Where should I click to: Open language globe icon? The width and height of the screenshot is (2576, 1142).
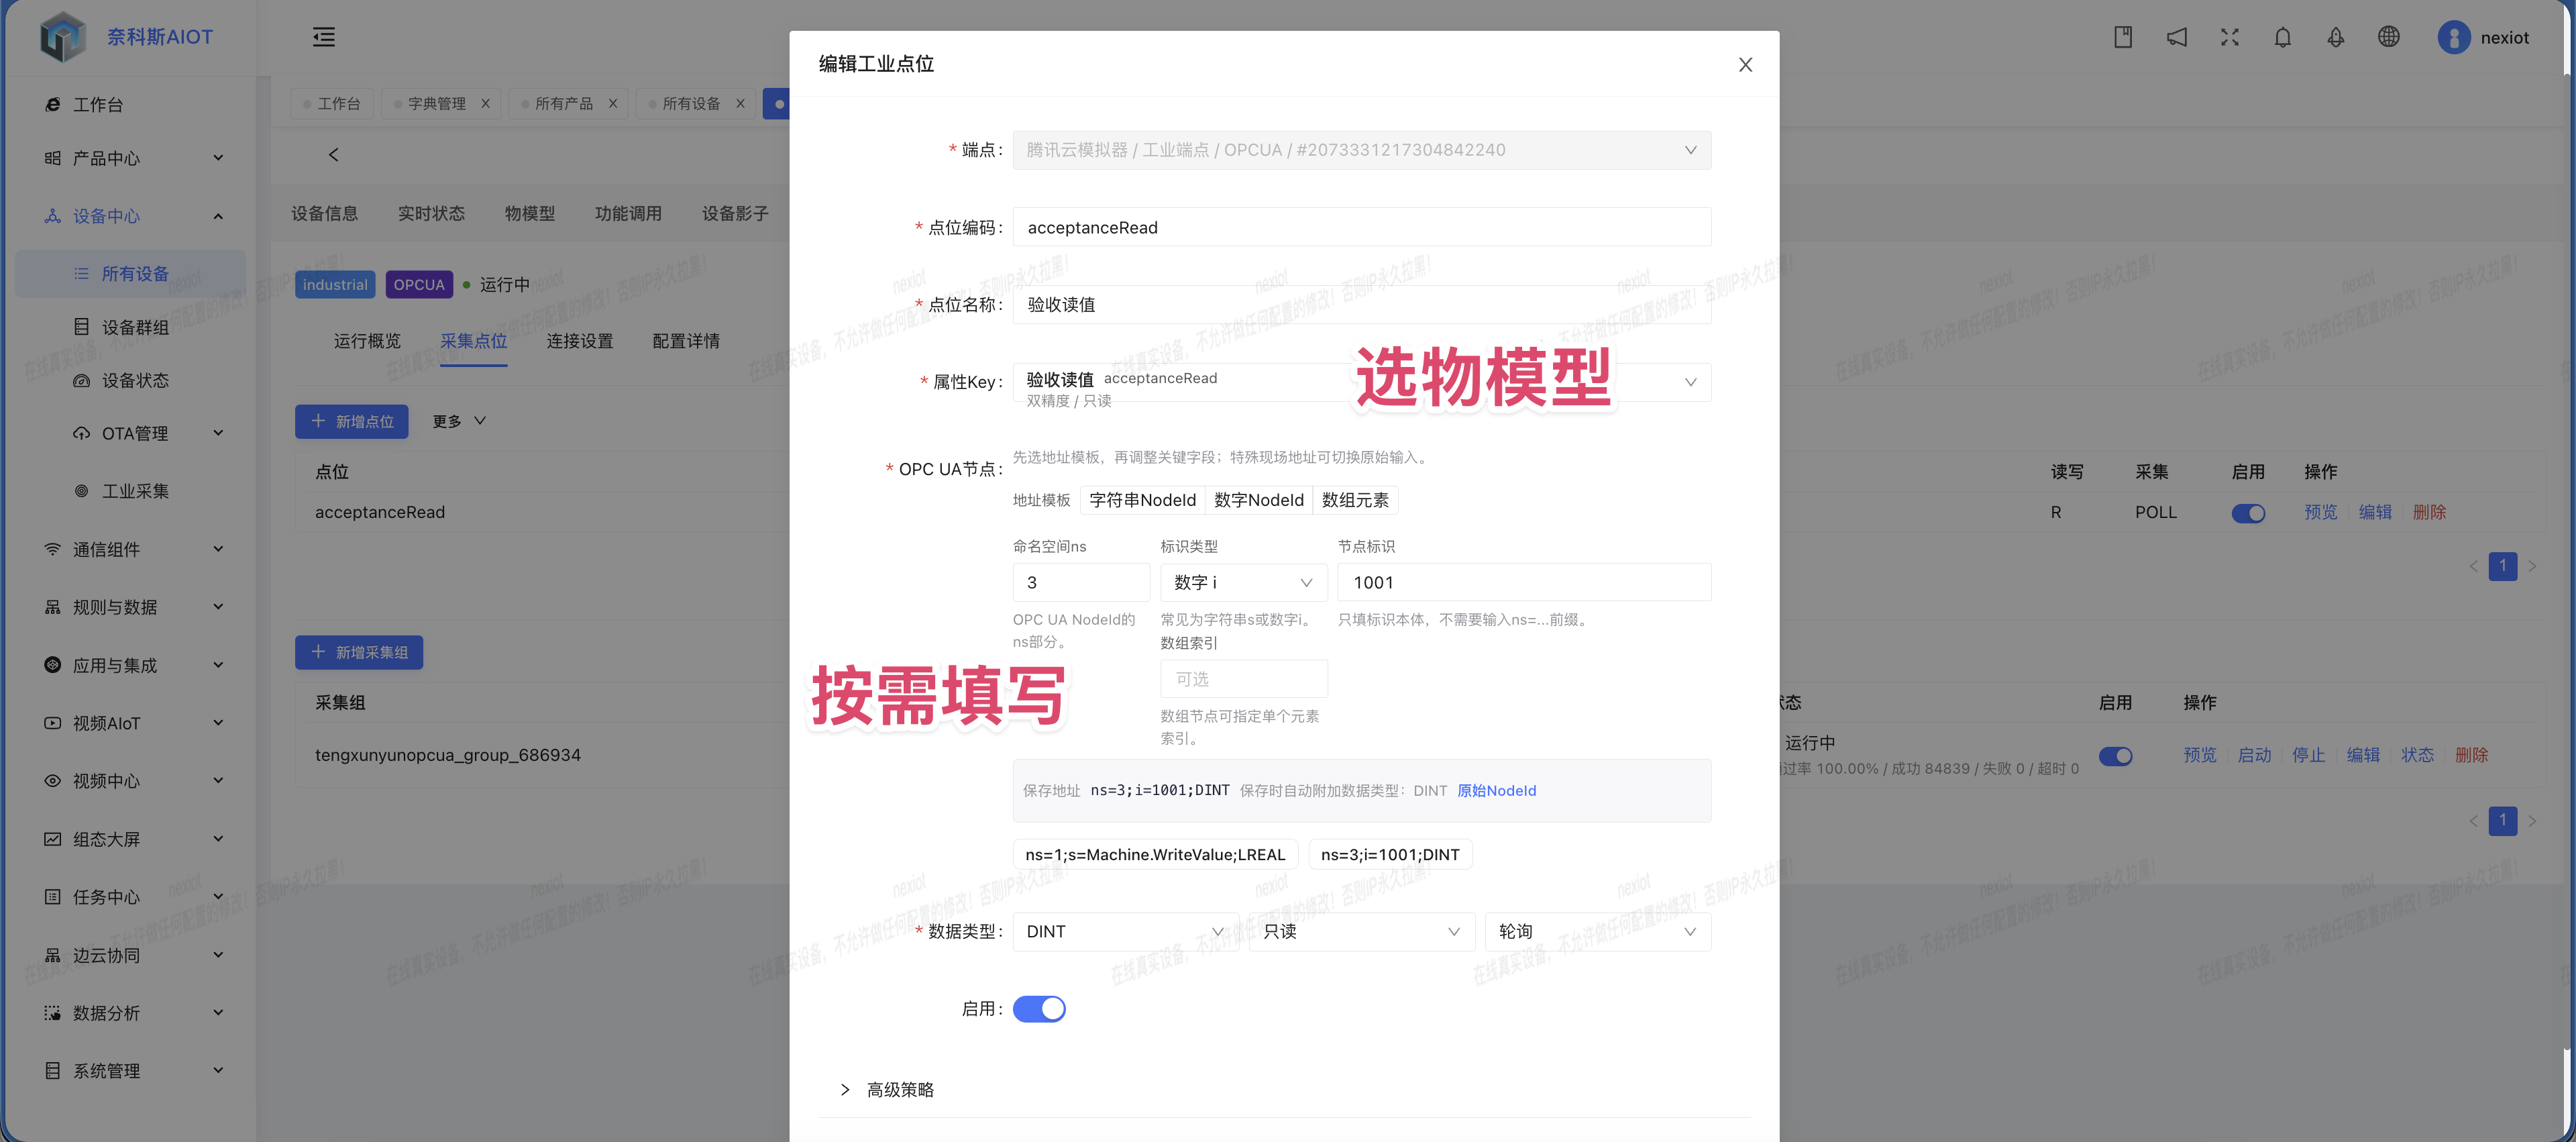(x=2389, y=37)
